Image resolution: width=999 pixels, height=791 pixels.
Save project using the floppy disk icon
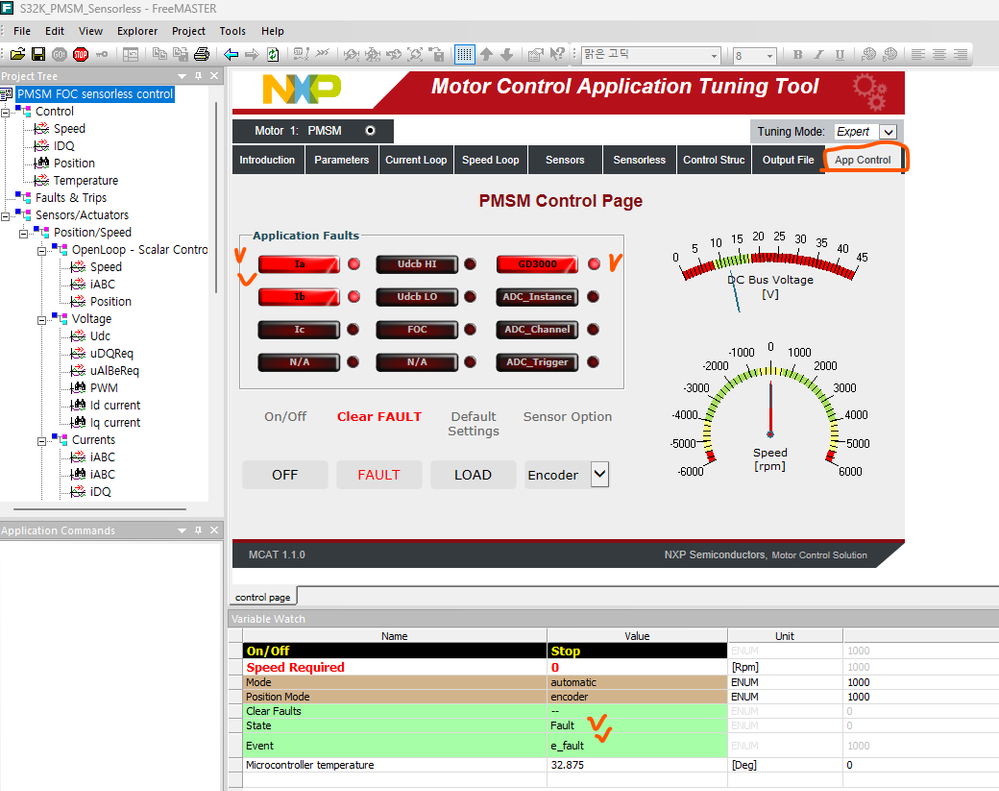click(x=38, y=55)
